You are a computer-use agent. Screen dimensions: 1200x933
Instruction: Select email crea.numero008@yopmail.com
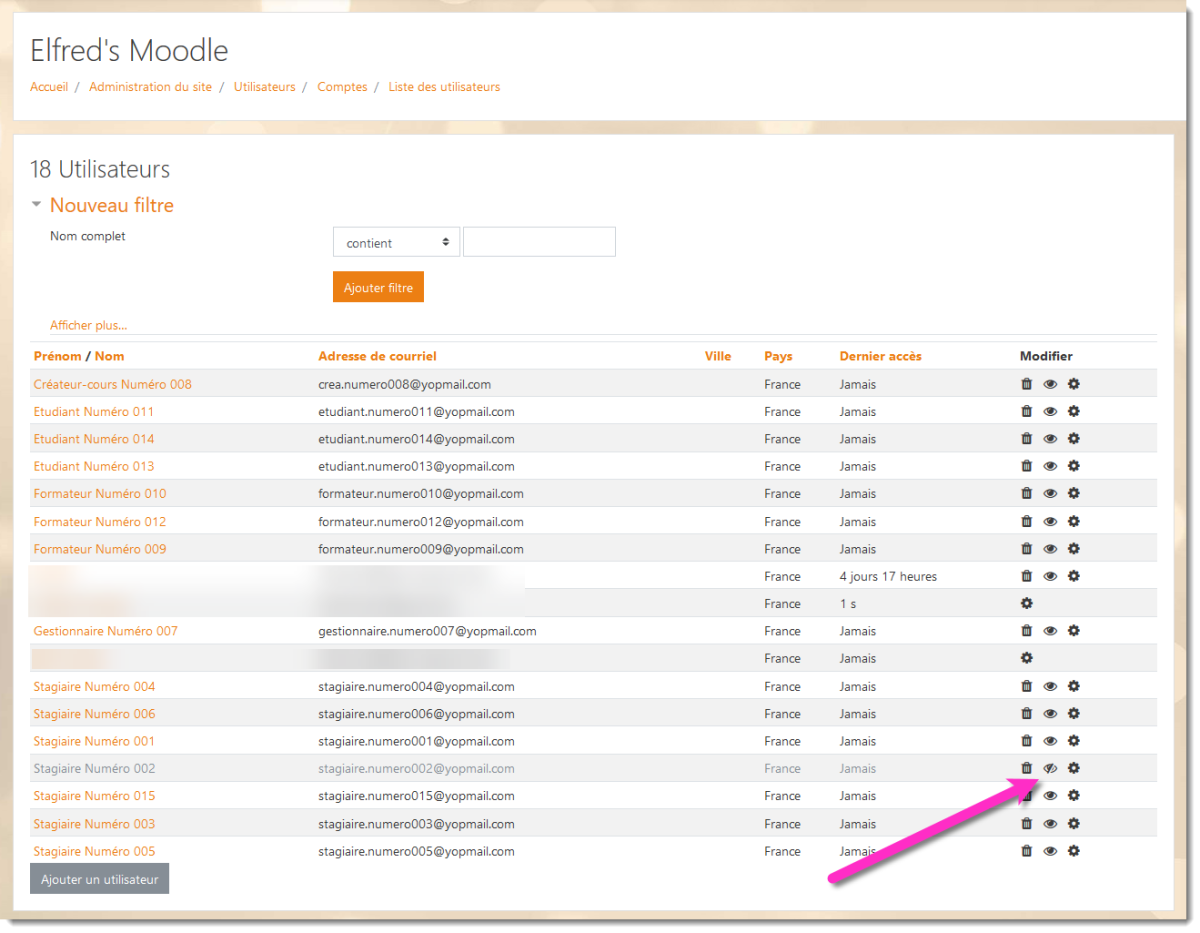[x=404, y=384]
